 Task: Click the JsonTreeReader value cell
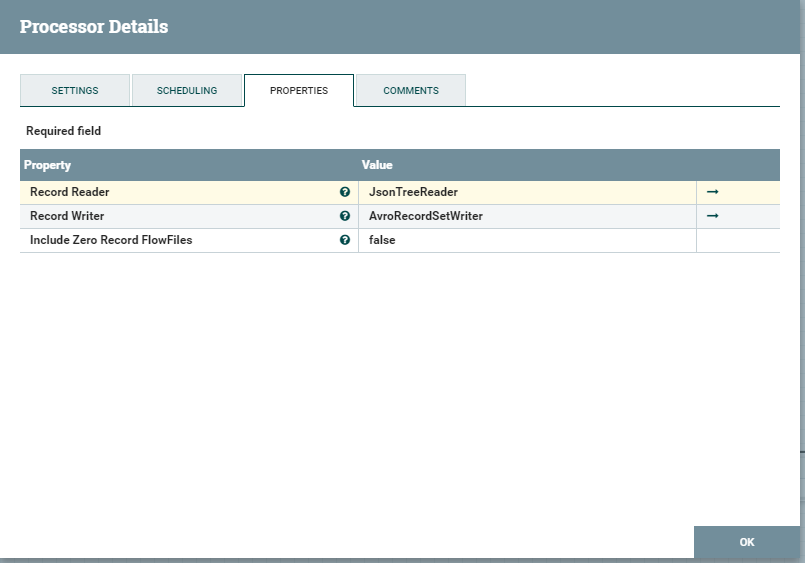pos(413,192)
